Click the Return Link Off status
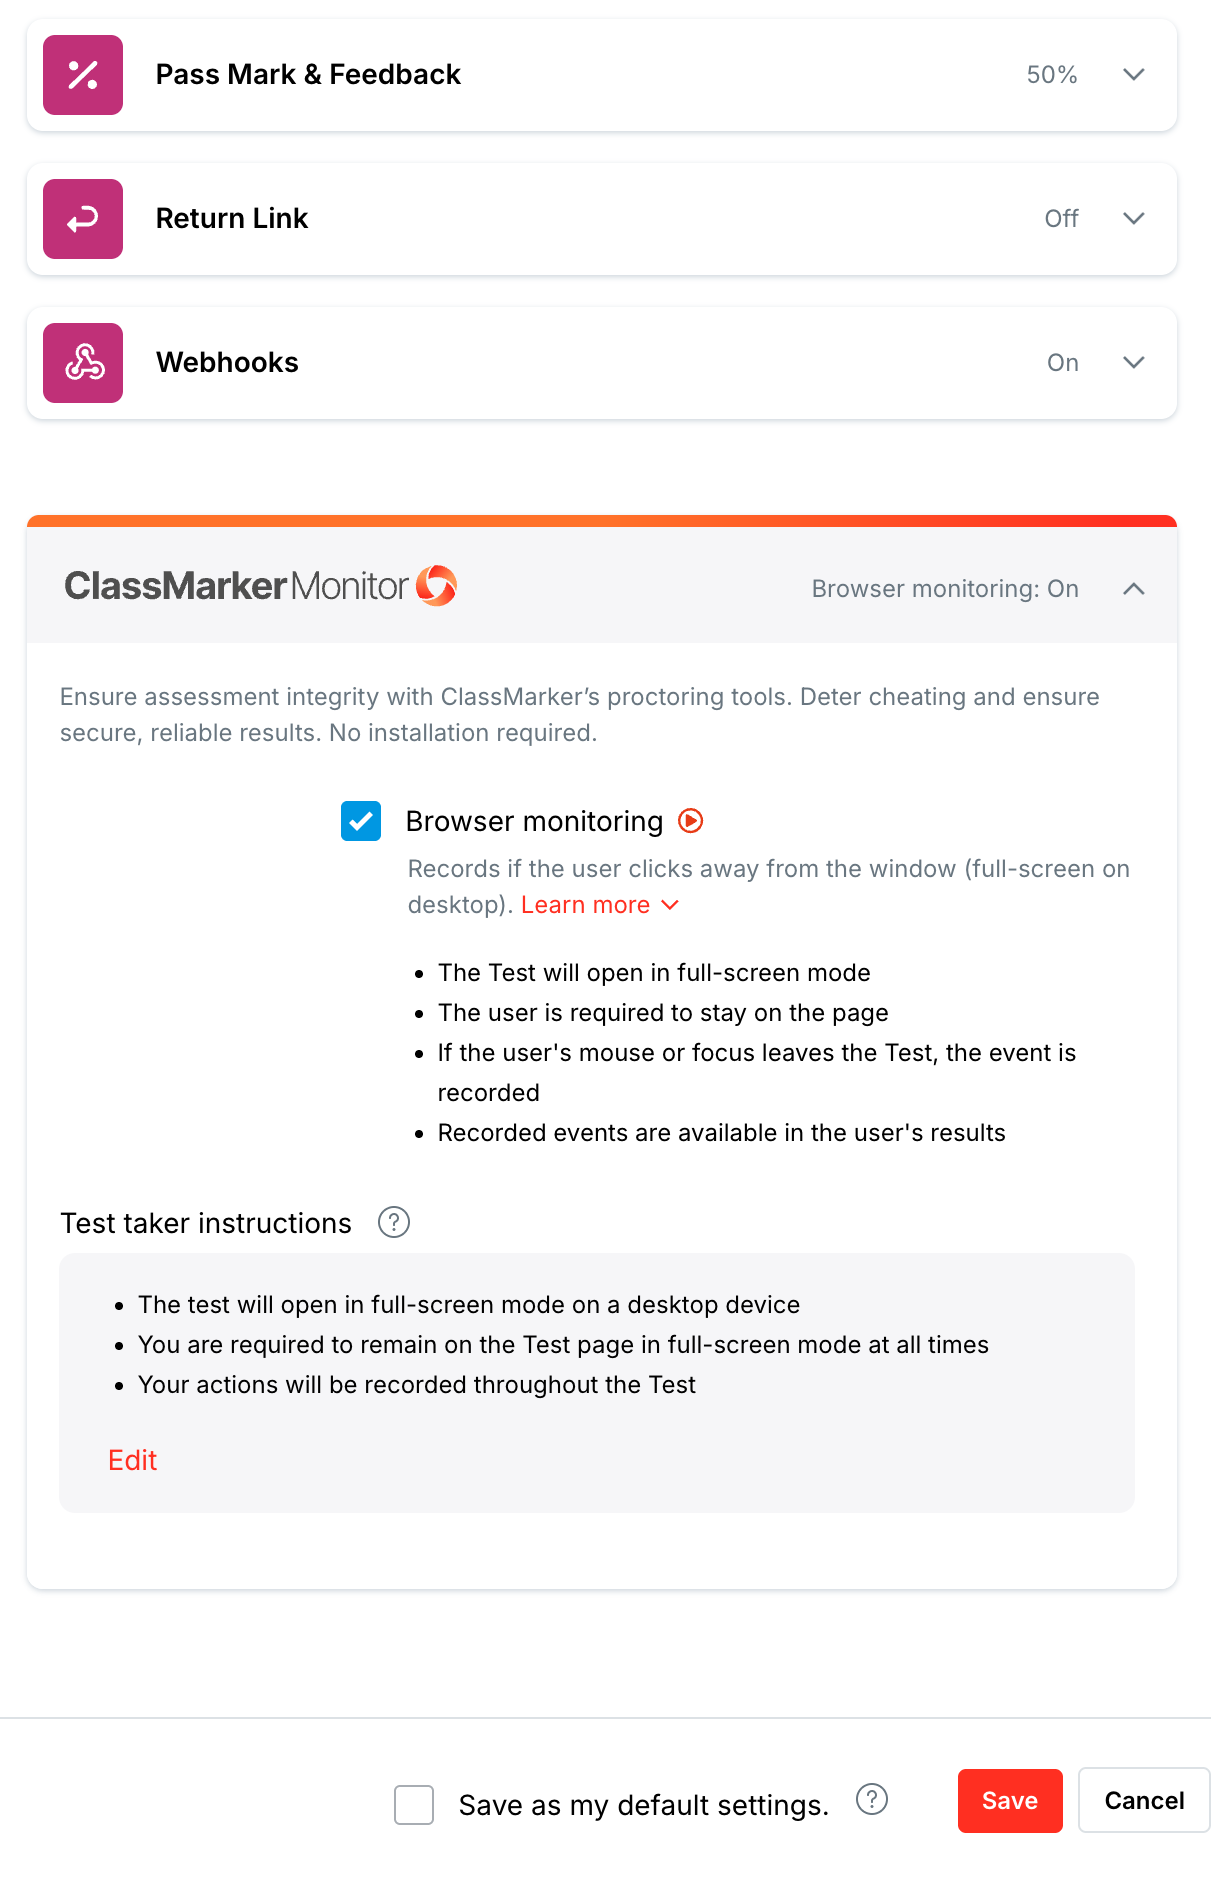The width and height of the screenshot is (1232, 1884). point(1061,219)
